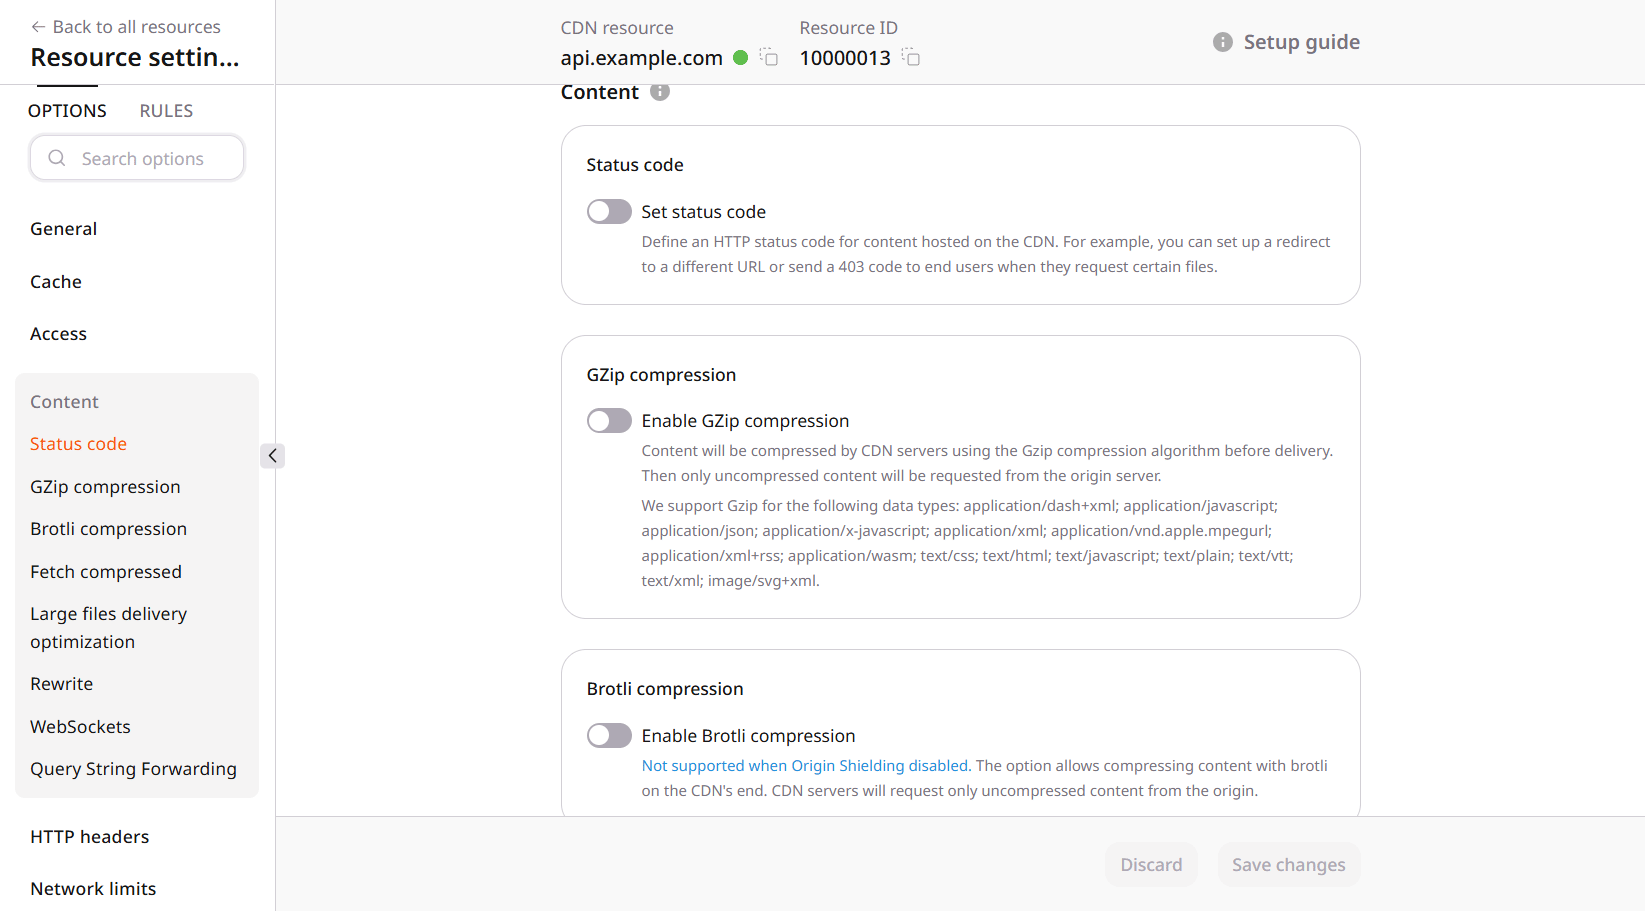This screenshot has width=1645, height=911.
Task: Open the HTTP headers section
Action: 89,837
